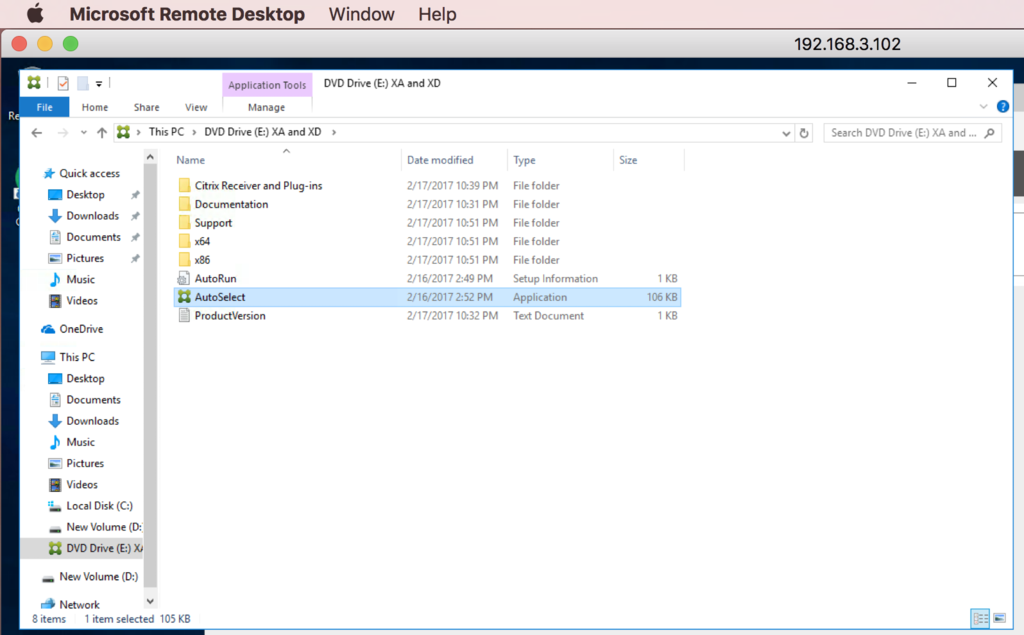
Task: Open Desktop under This PC
Action: [x=85, y=378]
